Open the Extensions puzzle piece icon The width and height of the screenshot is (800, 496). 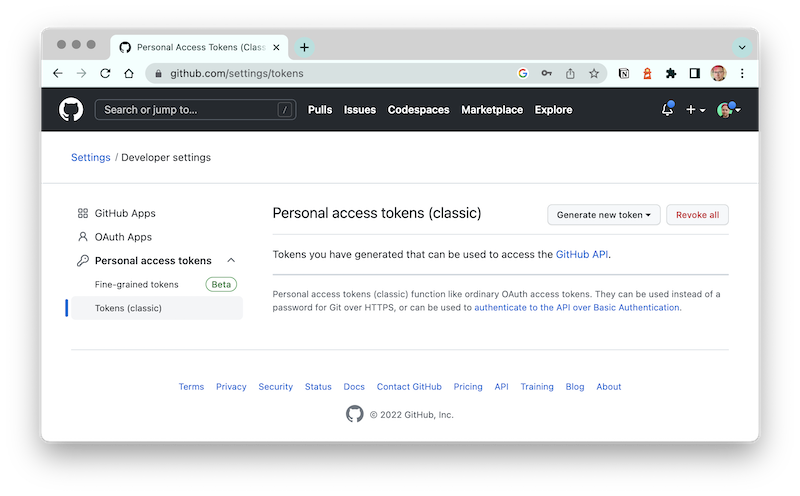tap(671, 73)
